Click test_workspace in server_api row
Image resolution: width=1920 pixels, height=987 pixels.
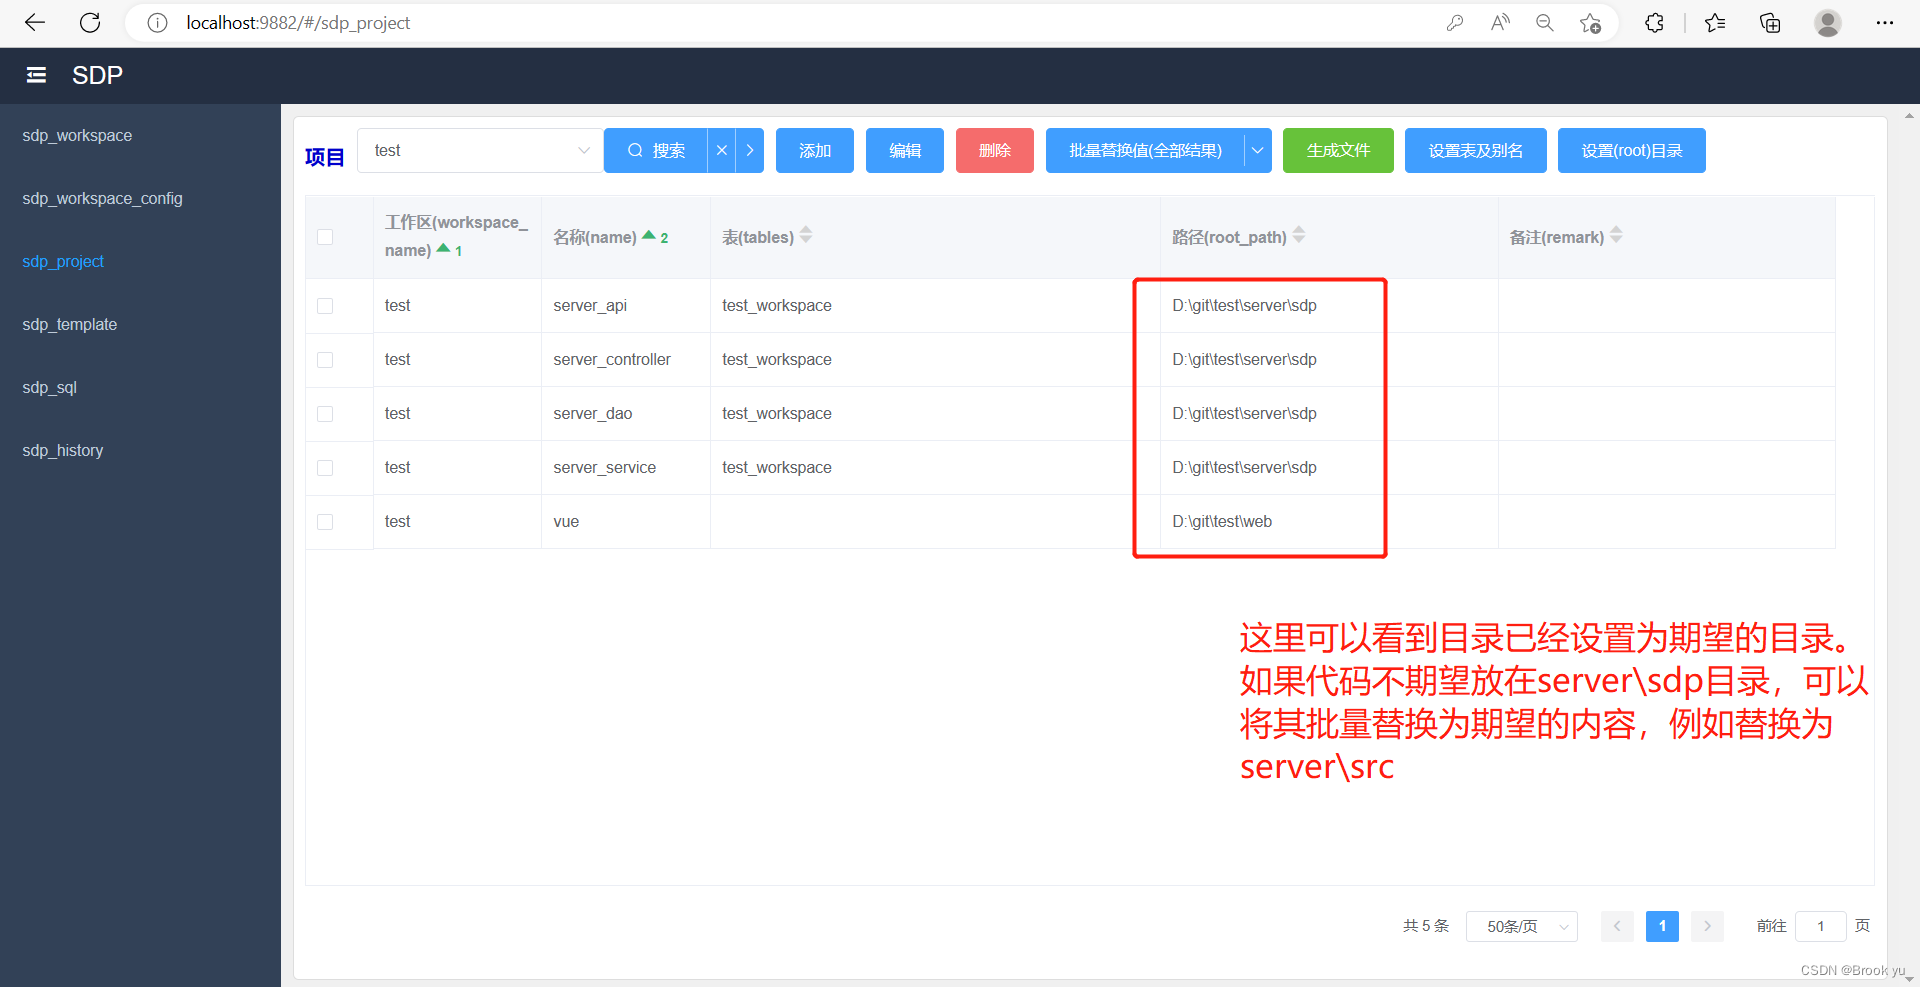click(x=777, y=305)
